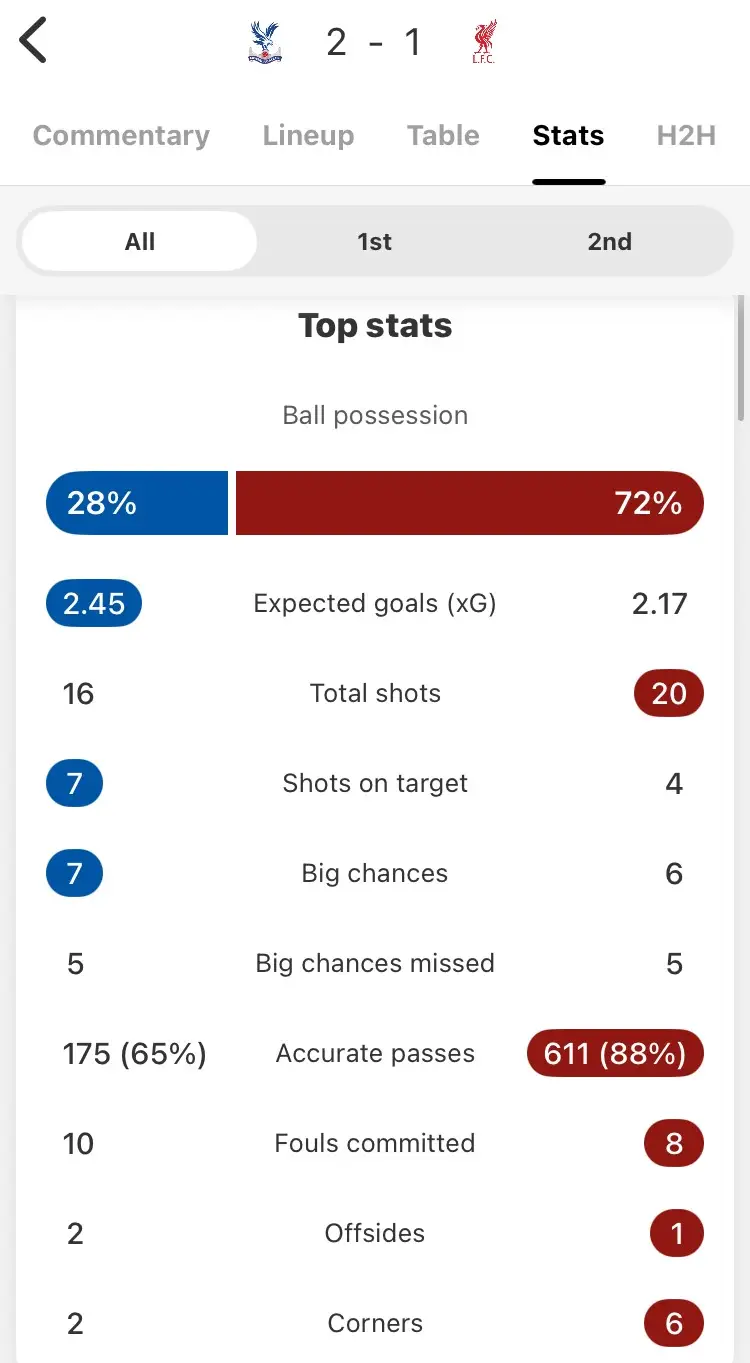The height and width of the screenshot is (1363, 750).
Task: Open the Liverpool FC team crest
Action: click(x=485, y=43)
